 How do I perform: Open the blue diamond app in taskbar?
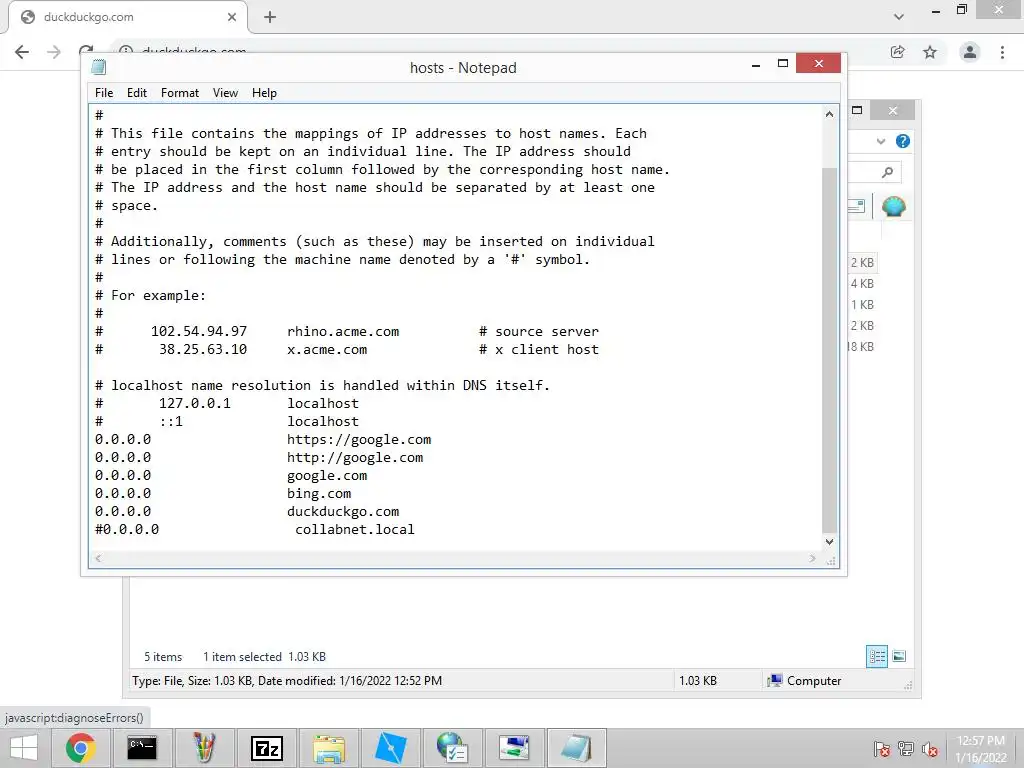pos(391,748)
